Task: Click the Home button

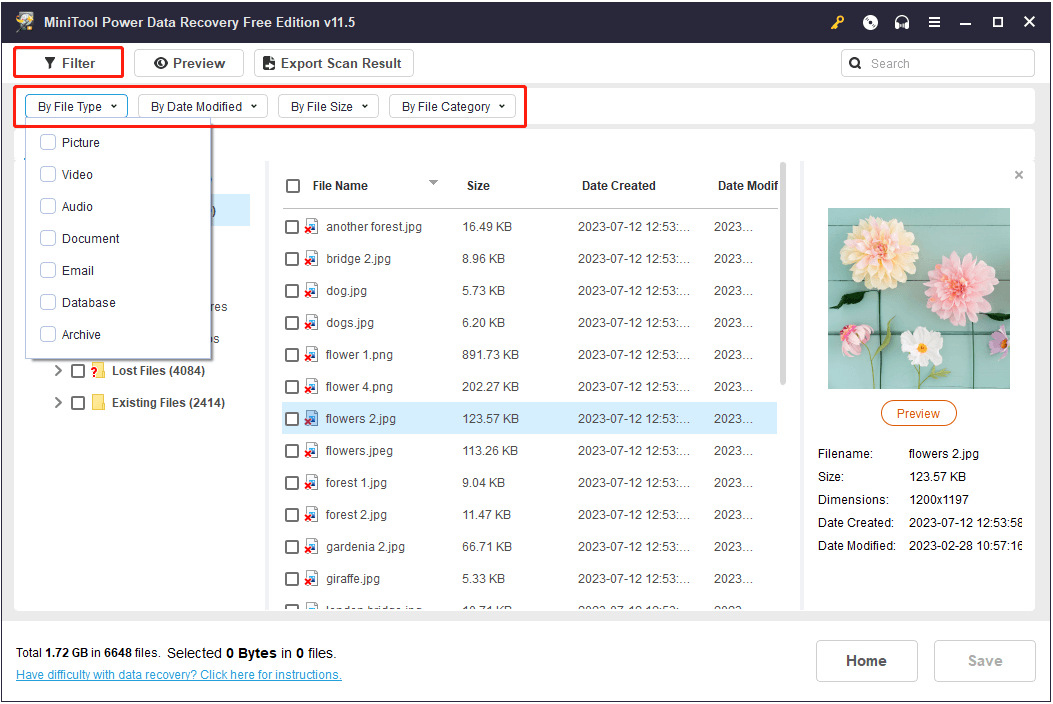Action: [x=866, y=661]
